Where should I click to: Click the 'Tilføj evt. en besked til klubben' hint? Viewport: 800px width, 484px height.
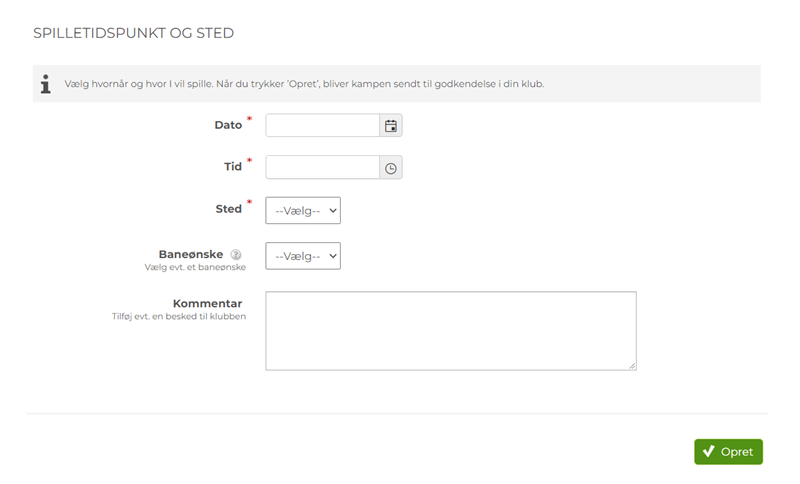pyautogui.click(x=179, y=317)
